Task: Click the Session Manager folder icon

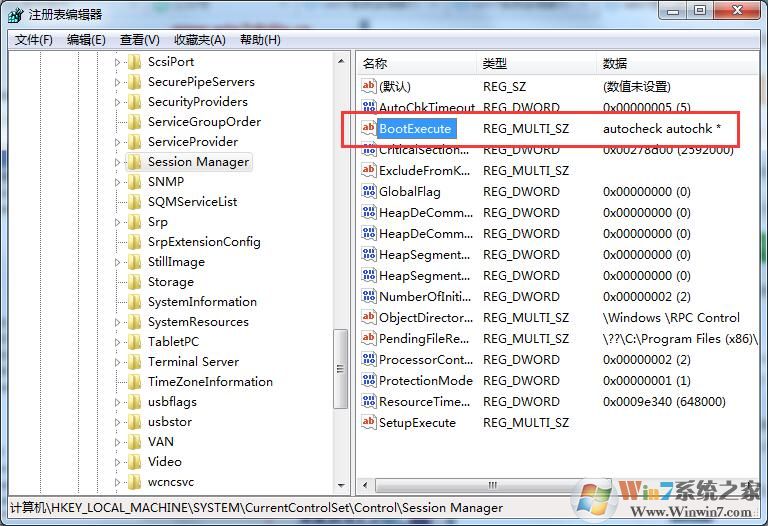Action: [x=134, y=162]
